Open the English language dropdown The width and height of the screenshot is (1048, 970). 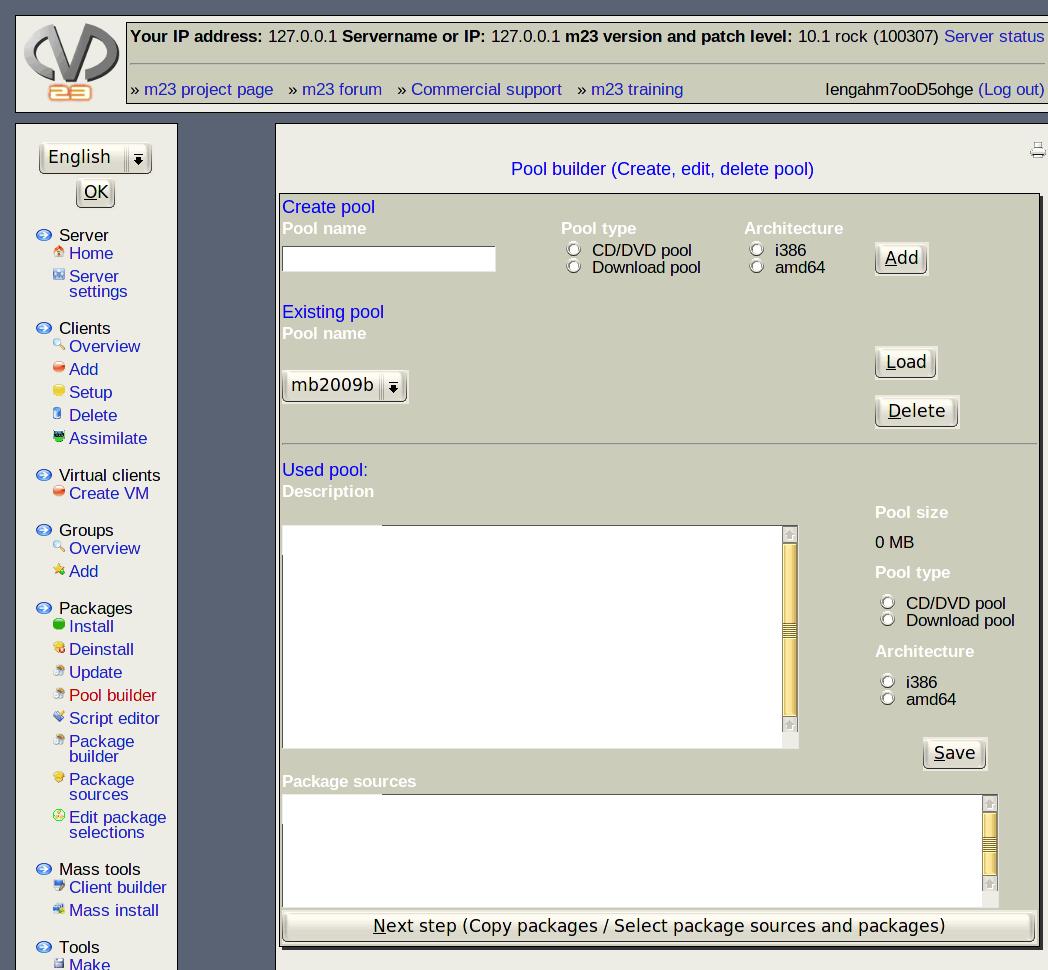tap(95, 158)
